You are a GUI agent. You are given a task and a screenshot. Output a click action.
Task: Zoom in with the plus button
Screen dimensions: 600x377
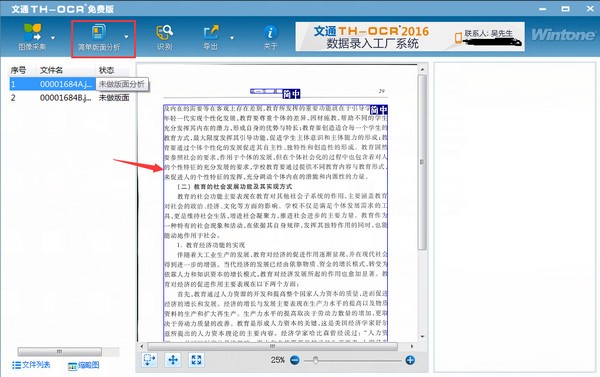(x=410, y=360)
